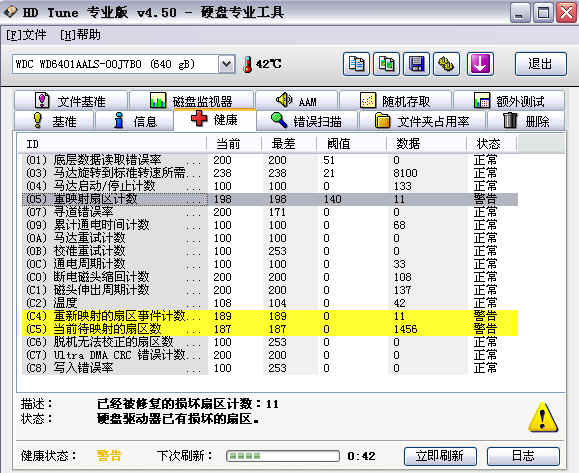Switch to the 基准 tab
Screen dimensions: 579x473
coord(54,121)
